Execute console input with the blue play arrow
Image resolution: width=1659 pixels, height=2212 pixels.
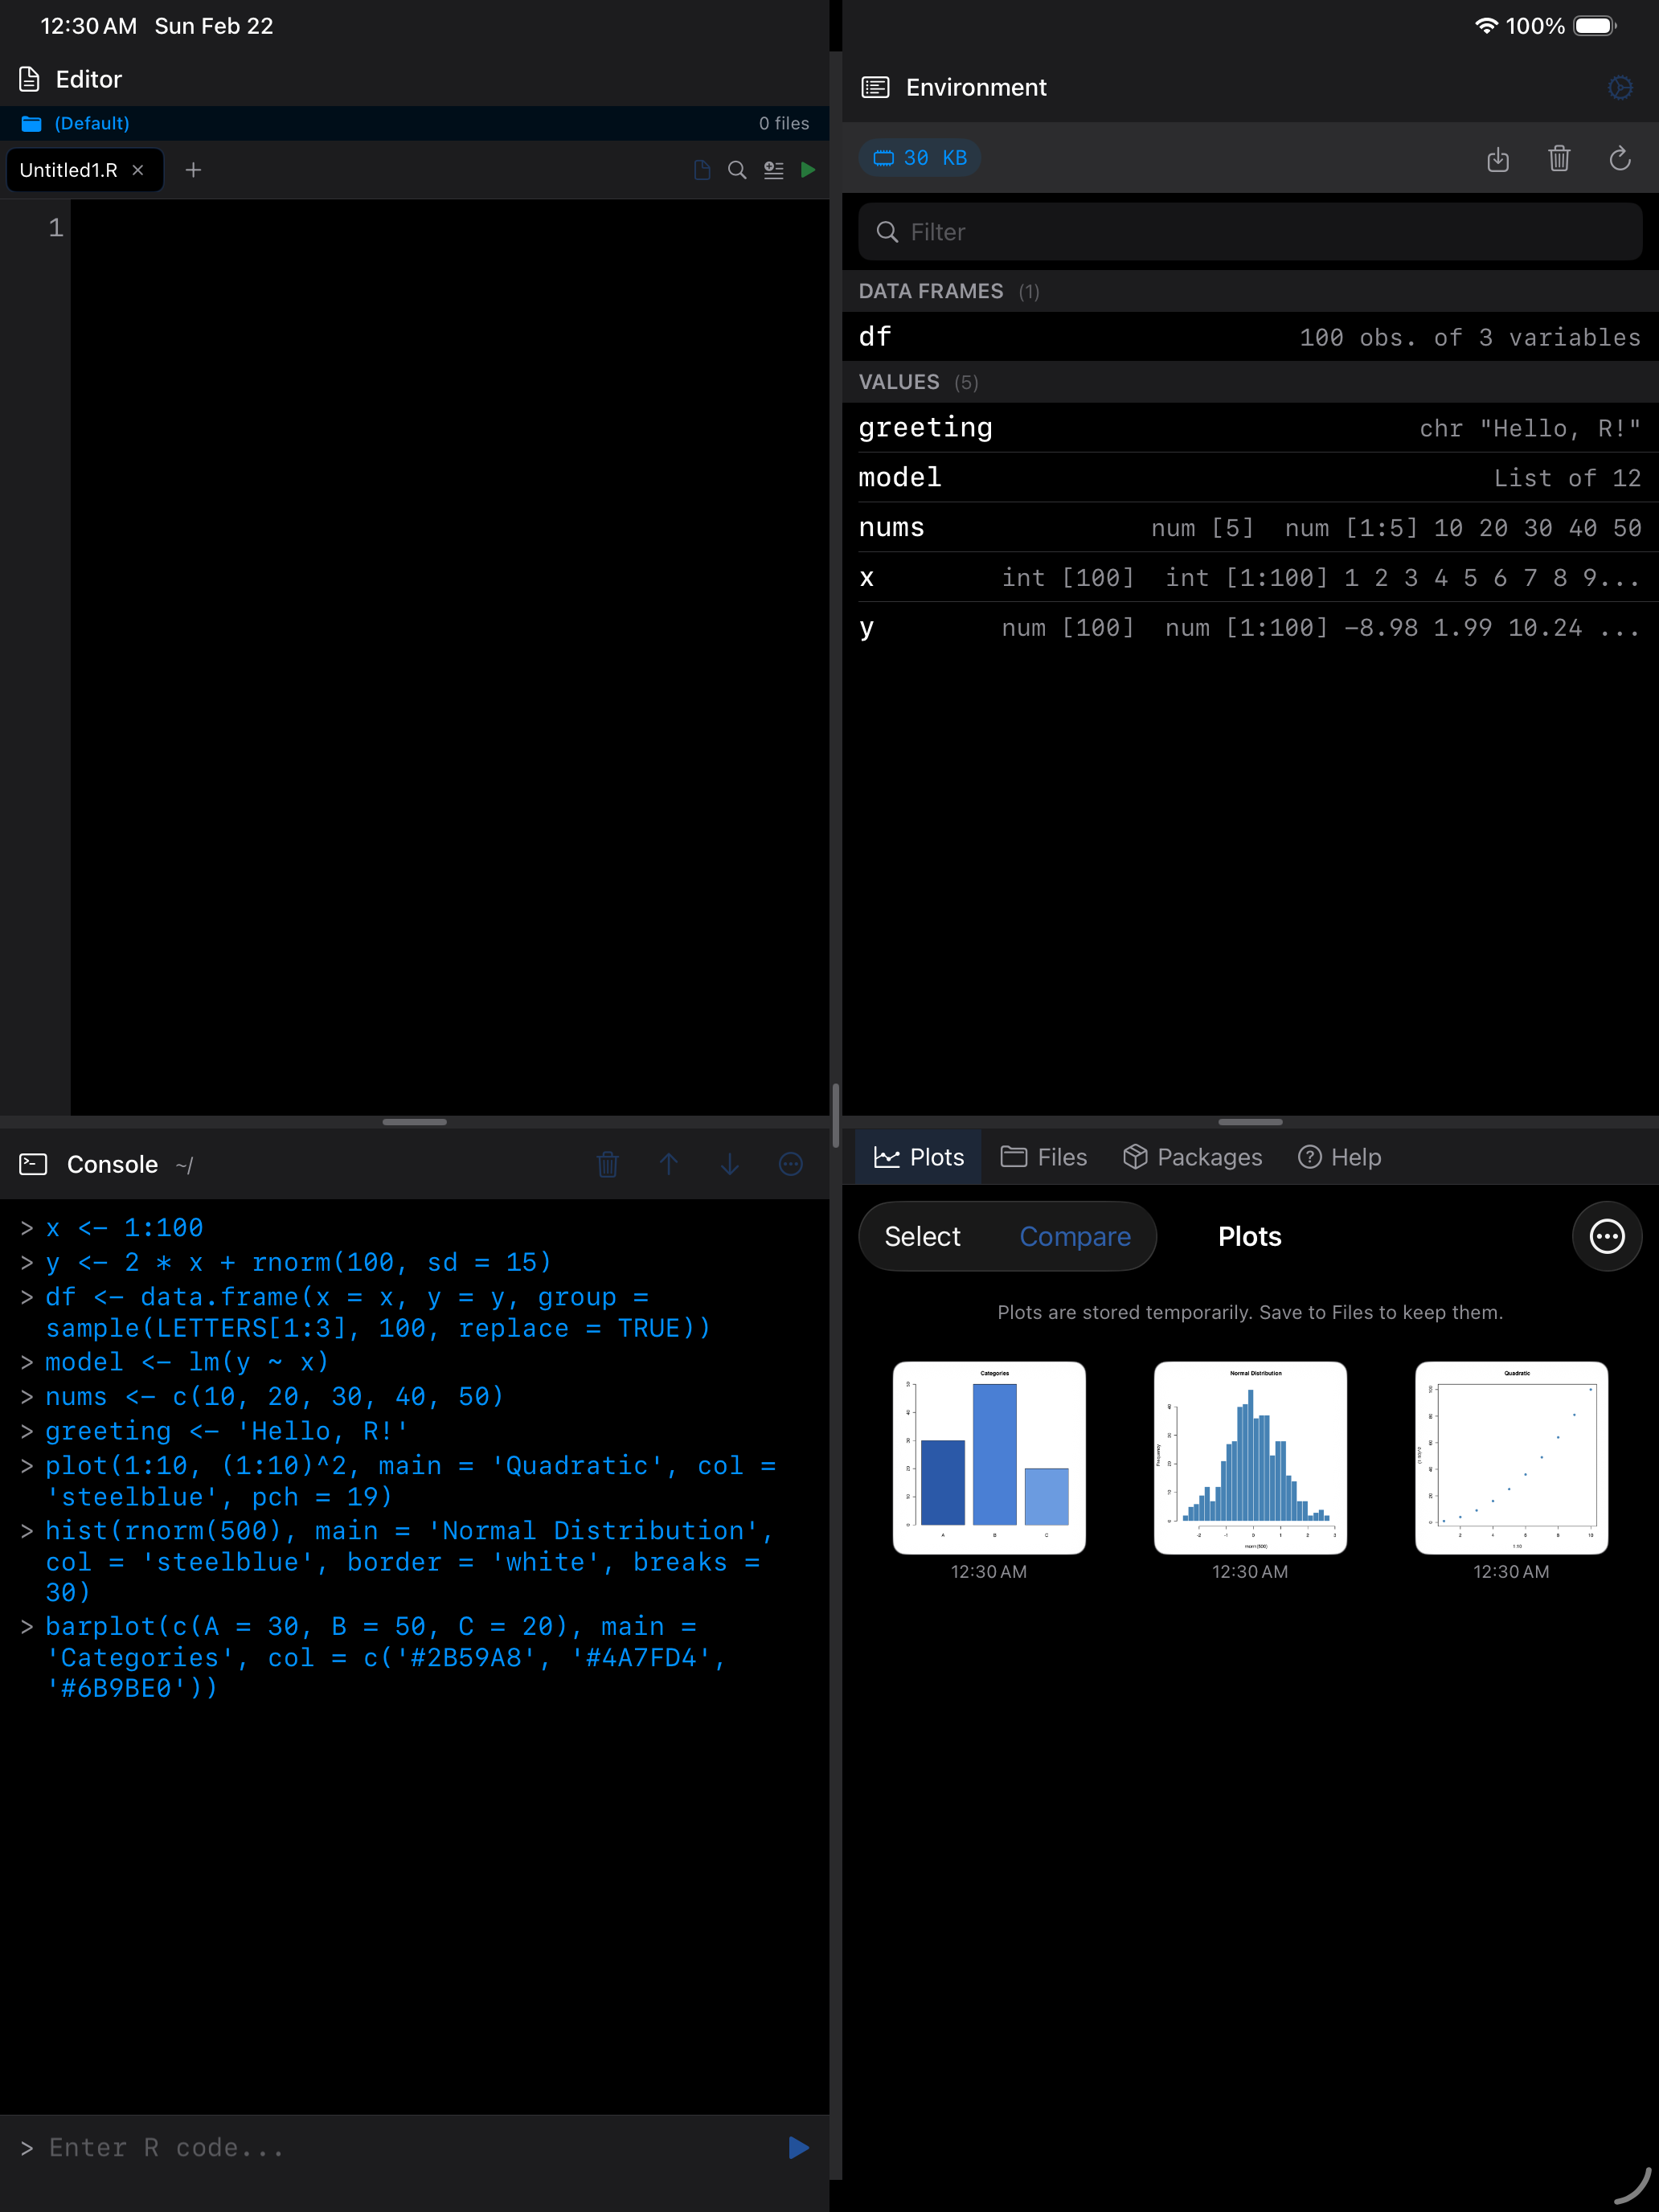(797, 2147)
